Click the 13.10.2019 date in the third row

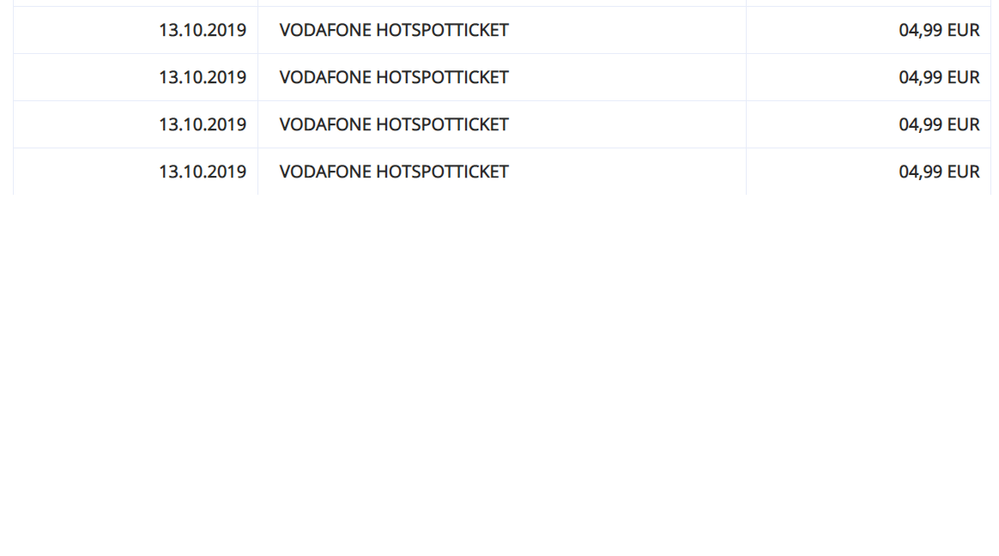202,124
